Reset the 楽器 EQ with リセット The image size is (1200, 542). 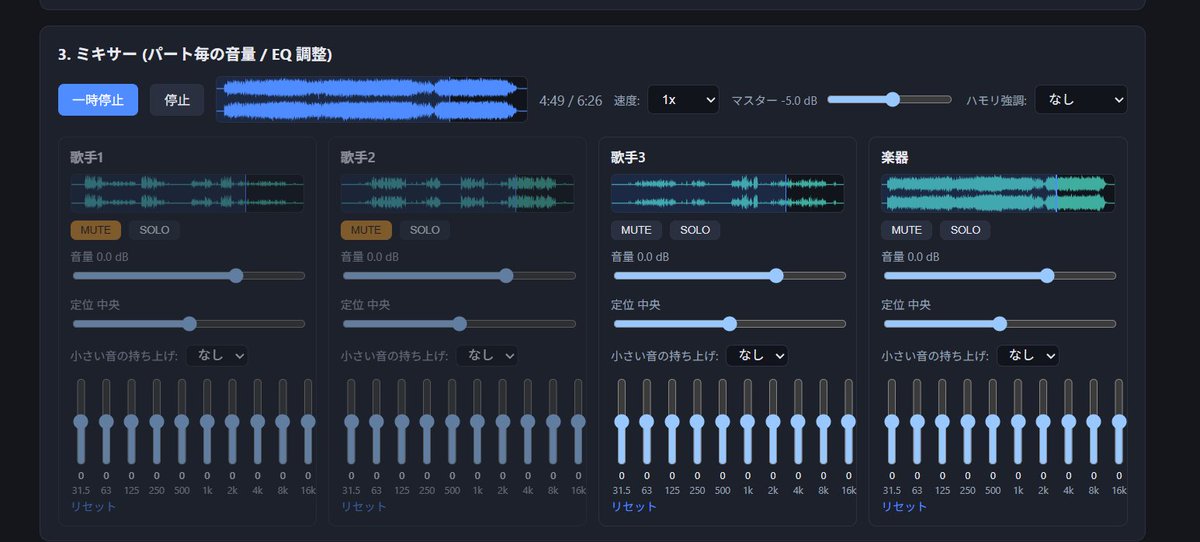(x=903, y=506)
